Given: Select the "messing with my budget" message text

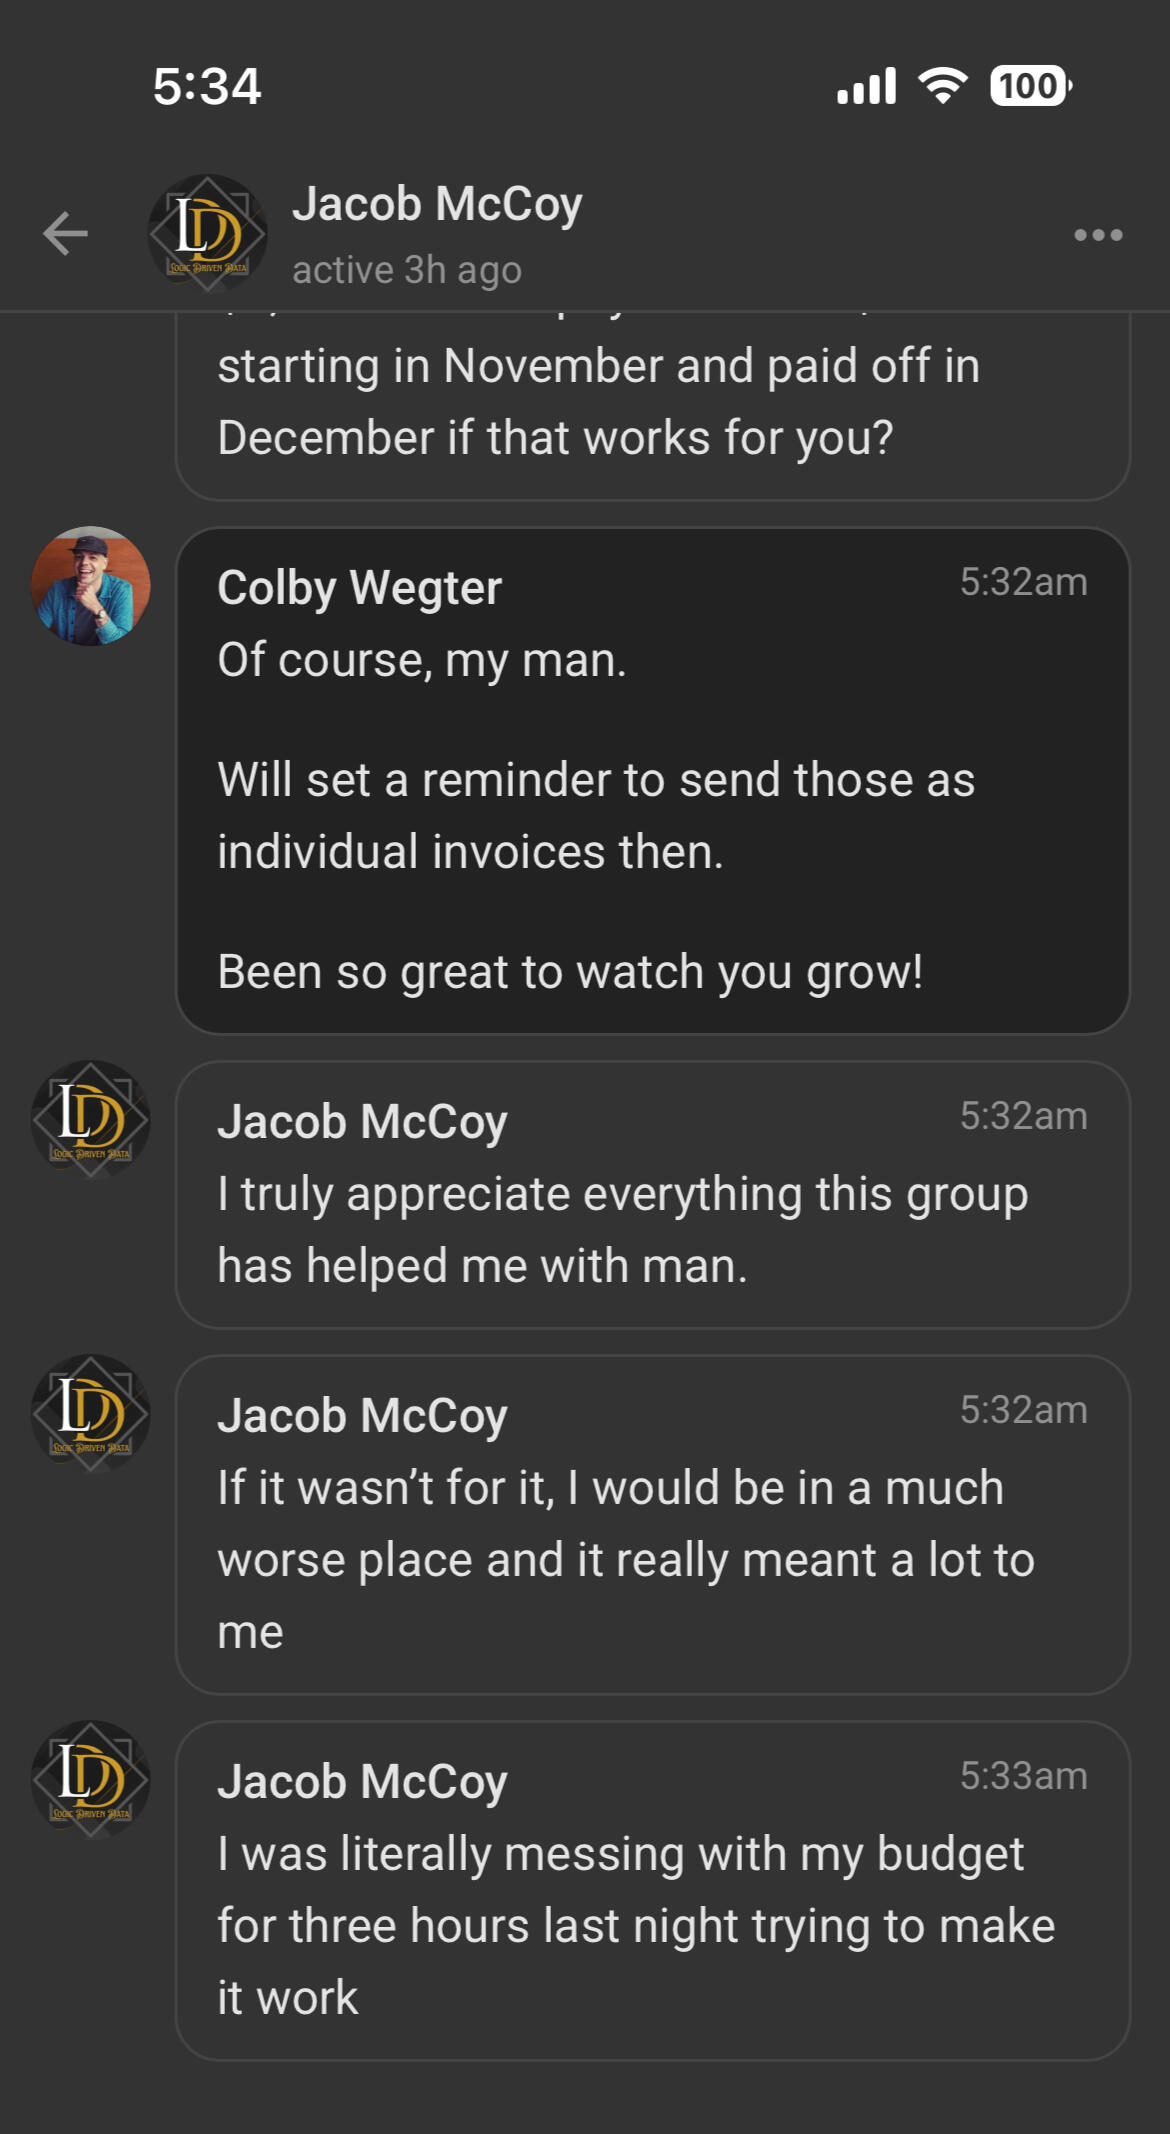Looking at the screenshot, I should [635, 1925].
